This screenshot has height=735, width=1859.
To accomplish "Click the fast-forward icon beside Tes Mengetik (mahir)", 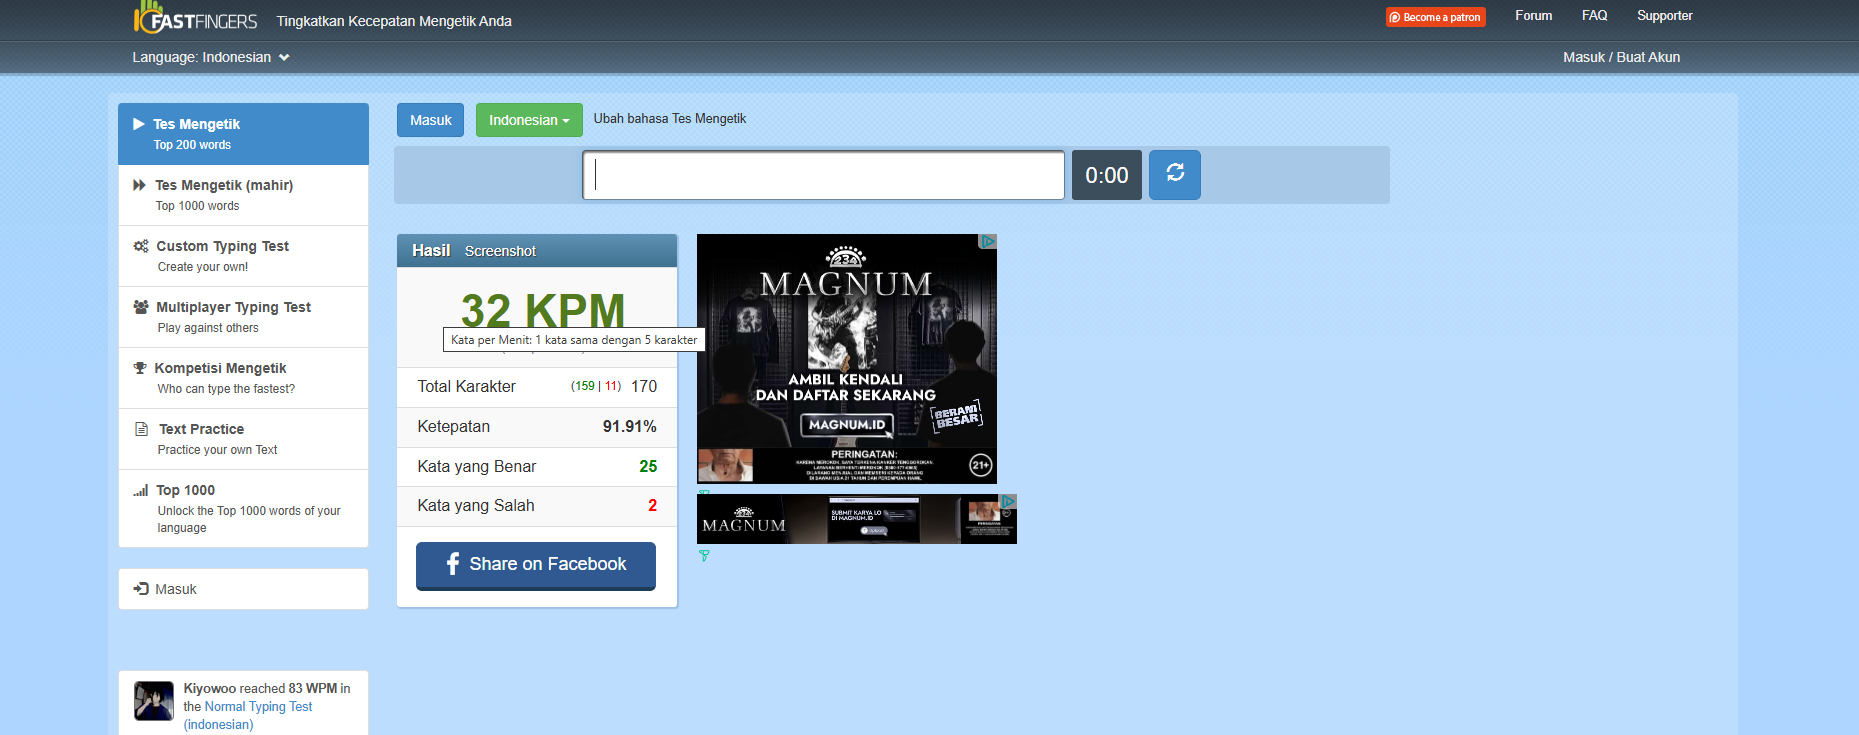I will click(139, 185).
